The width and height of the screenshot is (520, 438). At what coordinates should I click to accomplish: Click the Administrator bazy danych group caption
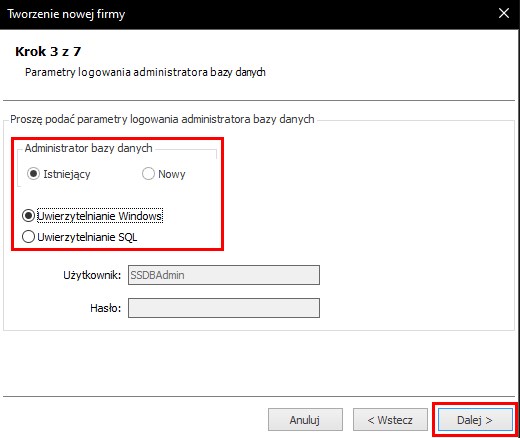point(88,148)
